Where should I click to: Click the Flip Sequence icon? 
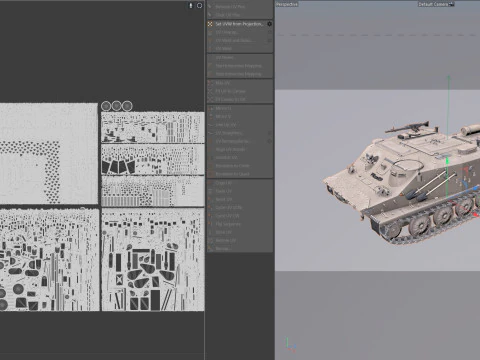click(x=210, y=224)
